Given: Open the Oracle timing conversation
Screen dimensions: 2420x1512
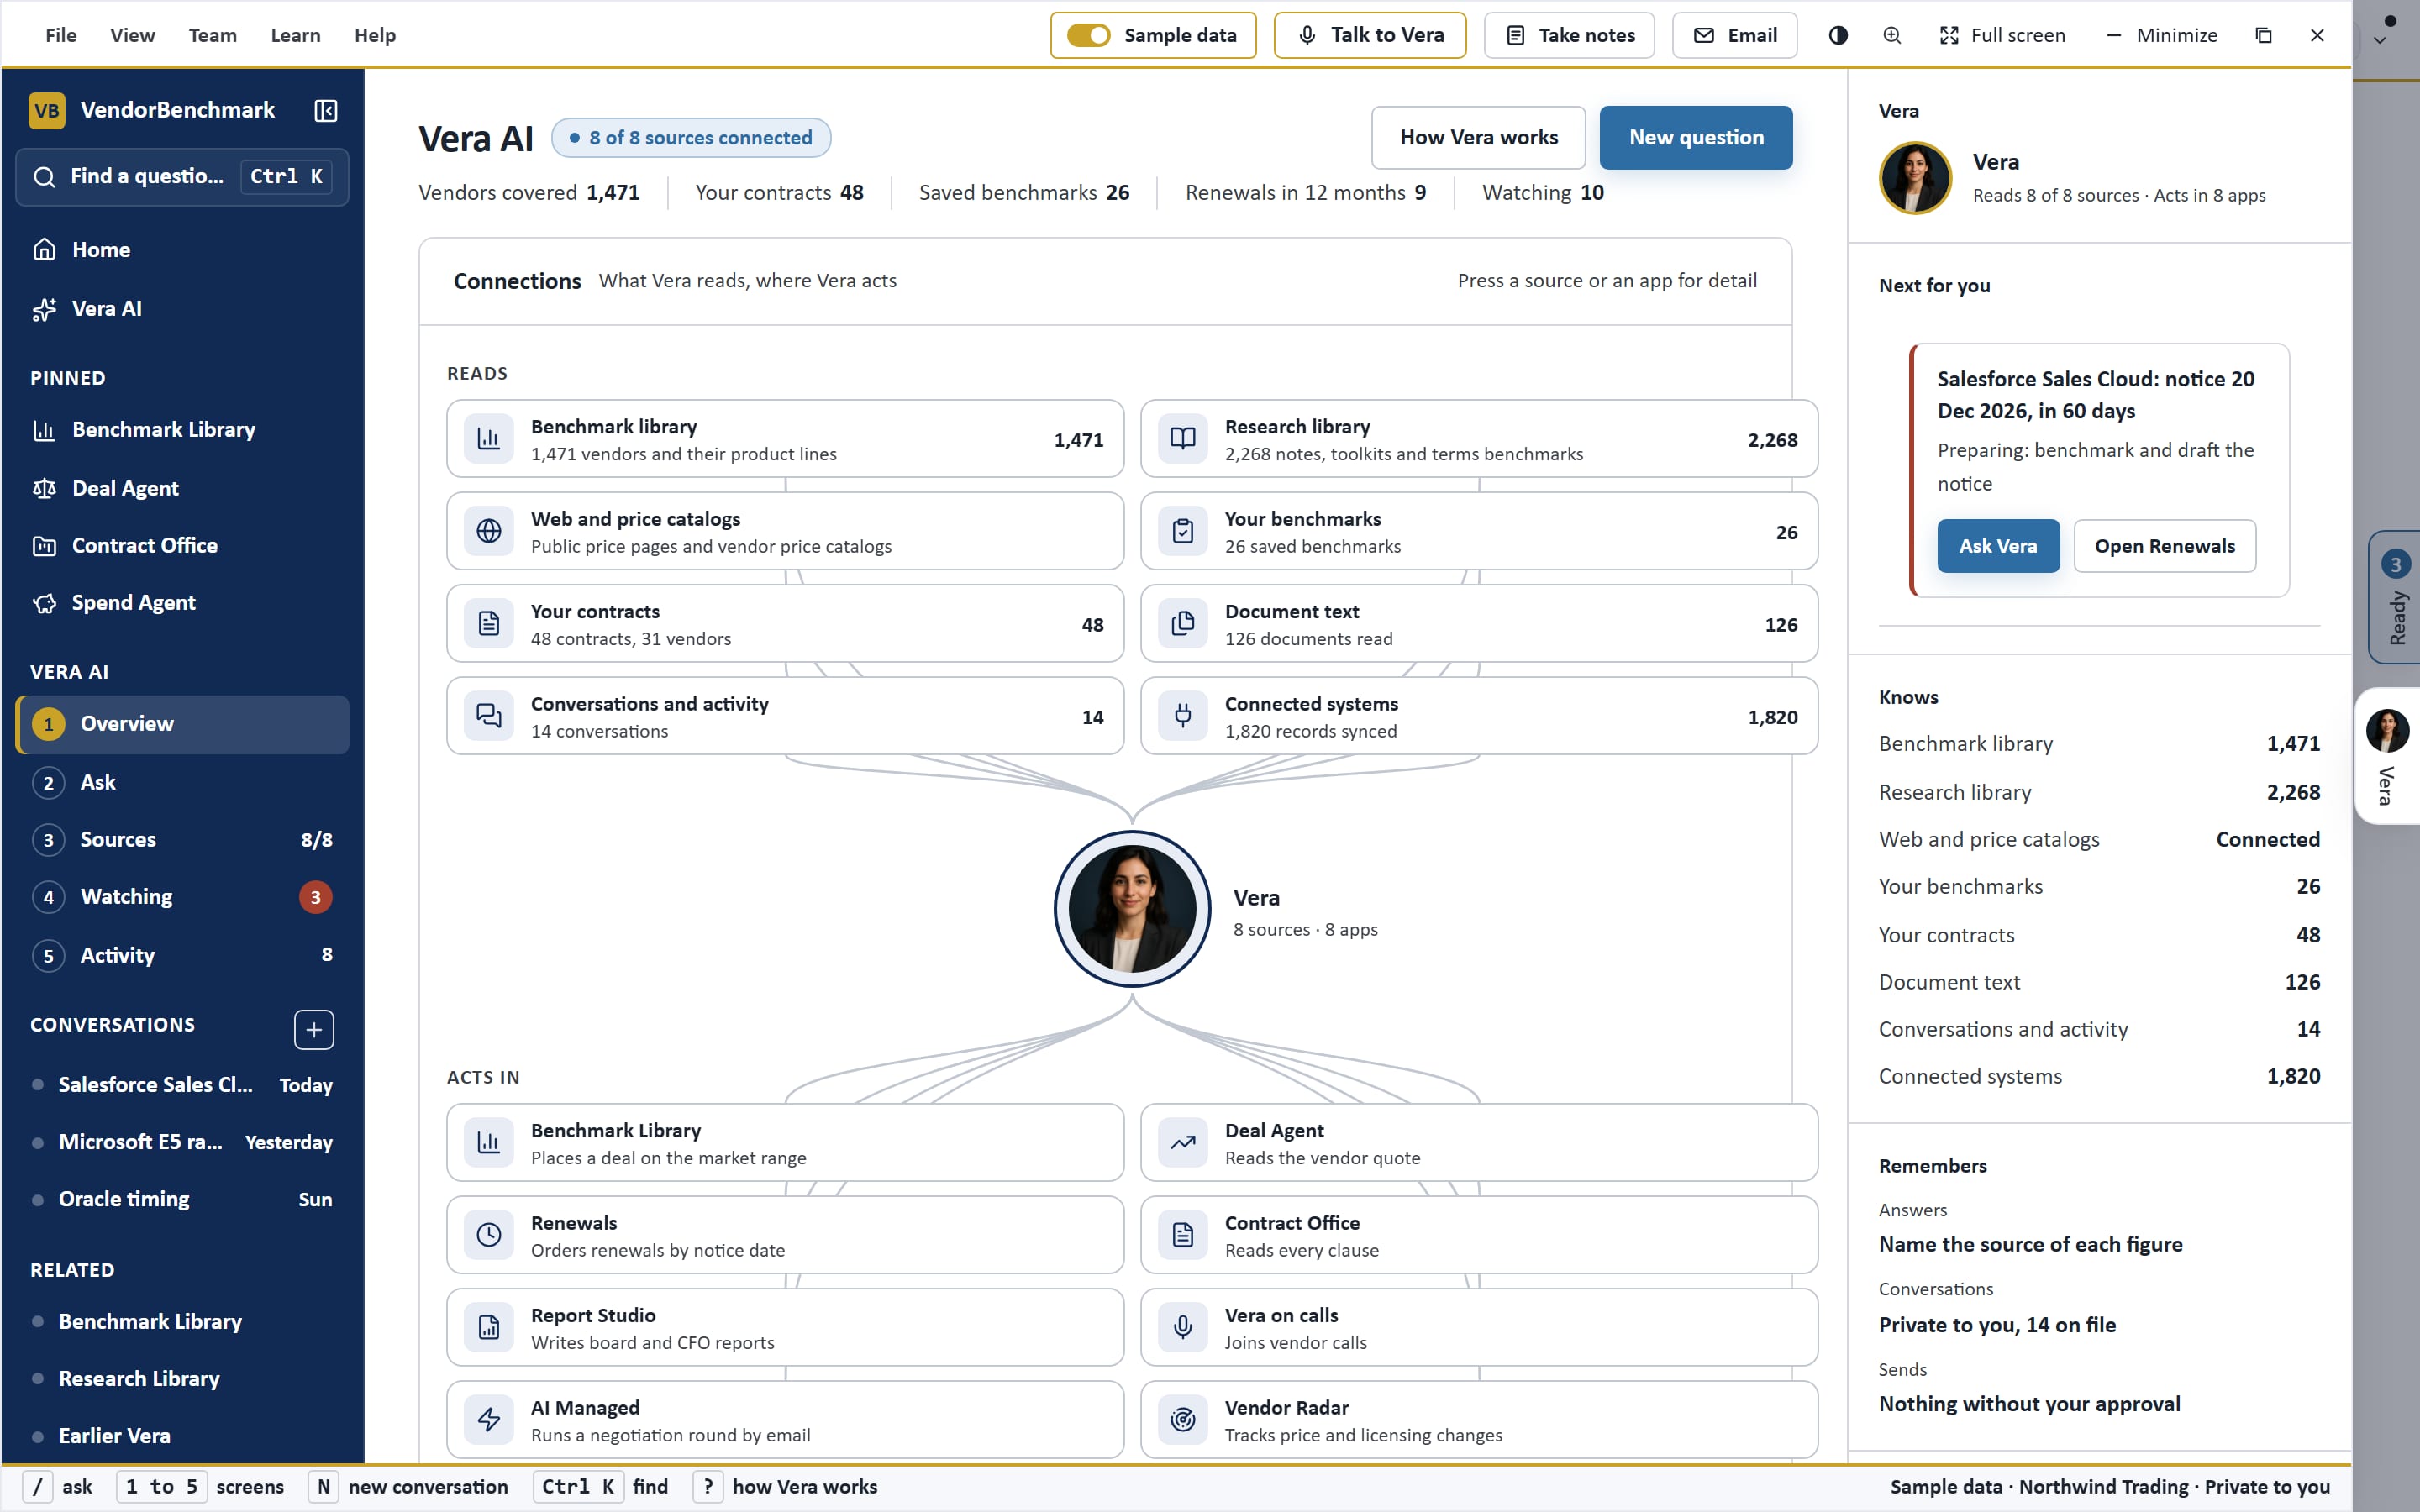Looking at the screenshot, I should (182, 1199).
